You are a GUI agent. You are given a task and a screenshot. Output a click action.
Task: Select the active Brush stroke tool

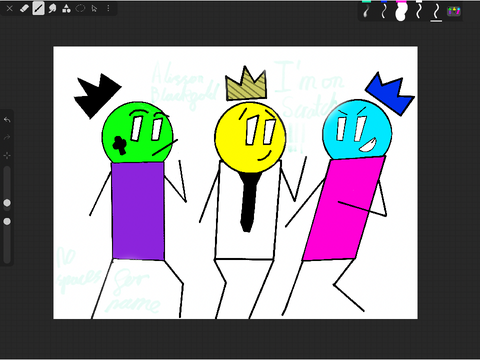click(x=38, y=8)
